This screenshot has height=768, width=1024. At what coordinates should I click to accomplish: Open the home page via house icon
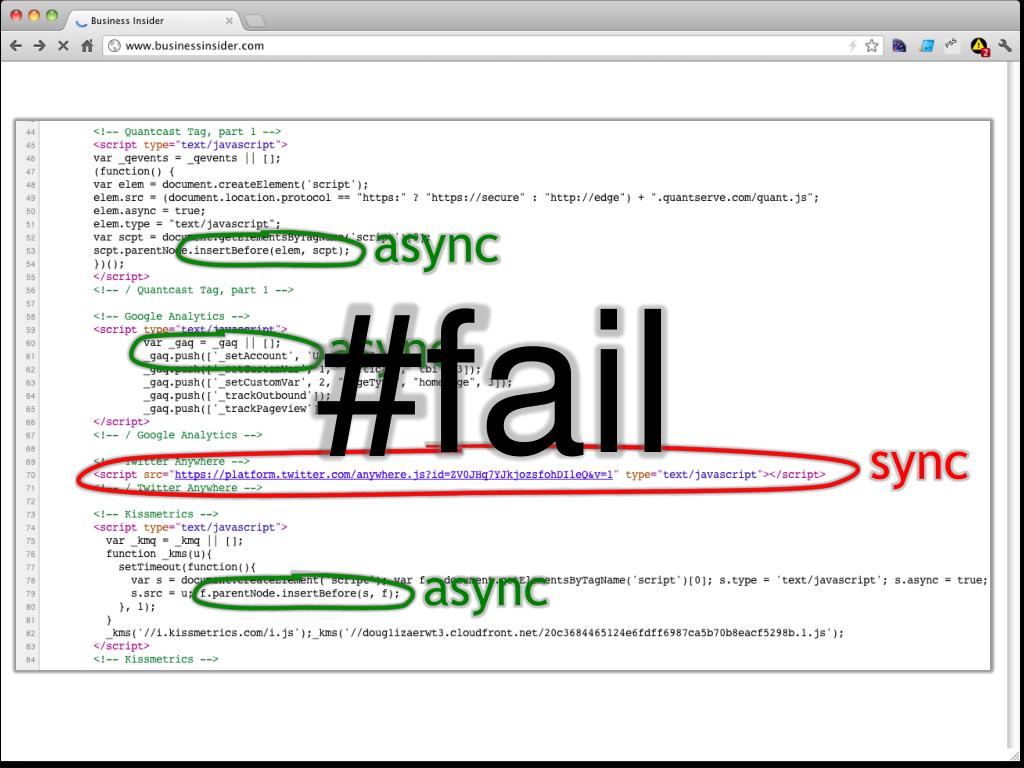click(x=87, y=46)
